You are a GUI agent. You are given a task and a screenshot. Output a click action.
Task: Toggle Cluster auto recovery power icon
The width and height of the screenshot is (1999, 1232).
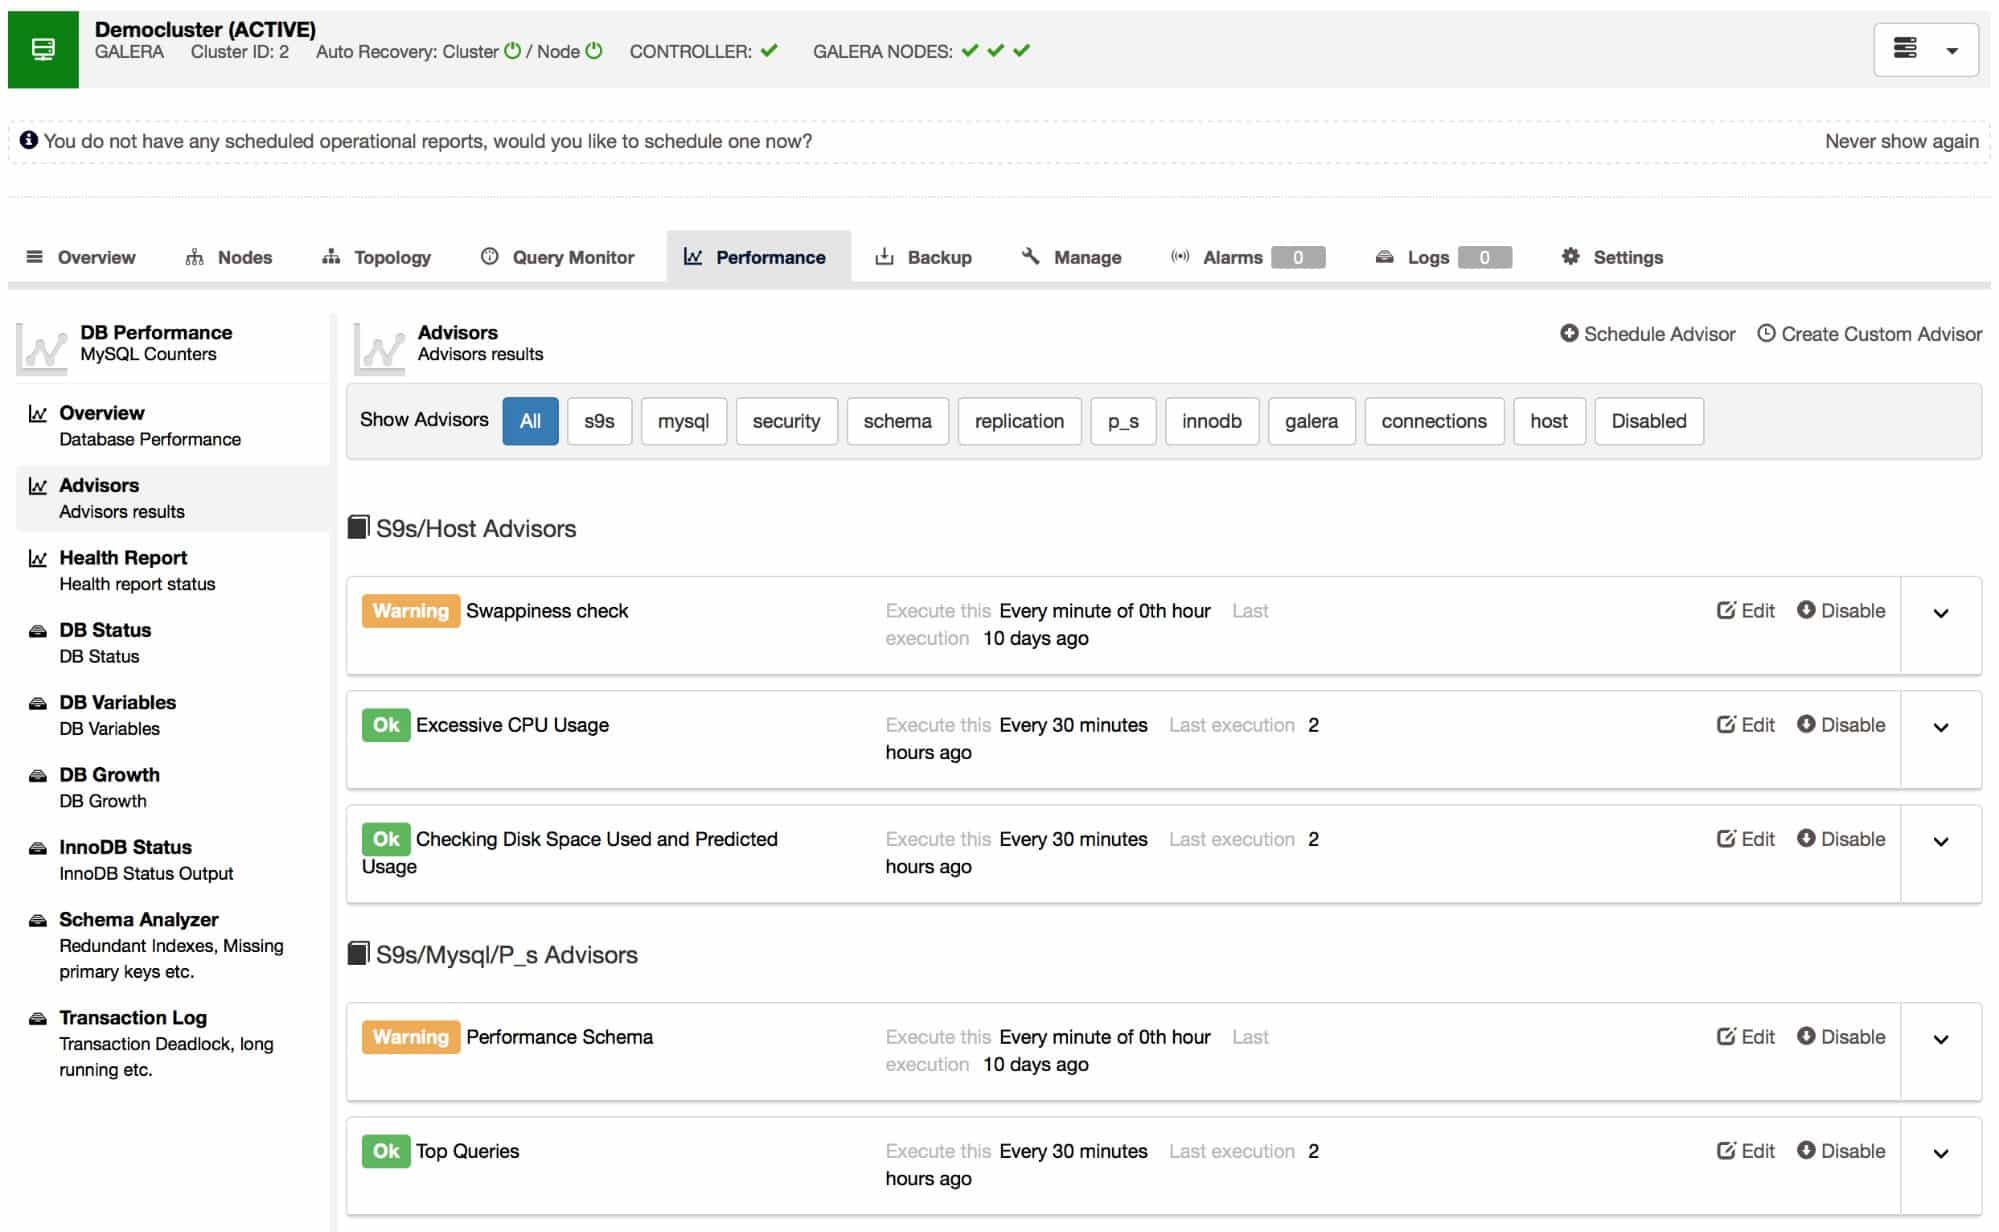pos(512,51)
